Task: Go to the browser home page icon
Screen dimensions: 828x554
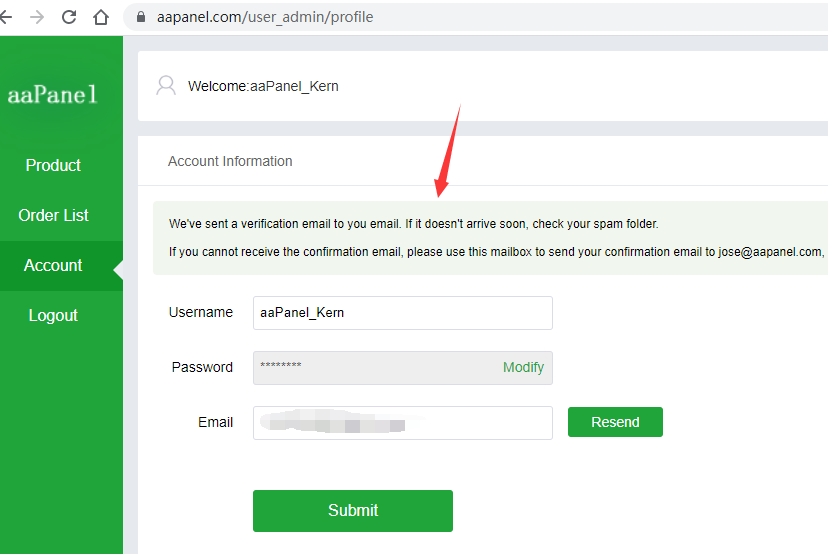Action: [100, 17]
